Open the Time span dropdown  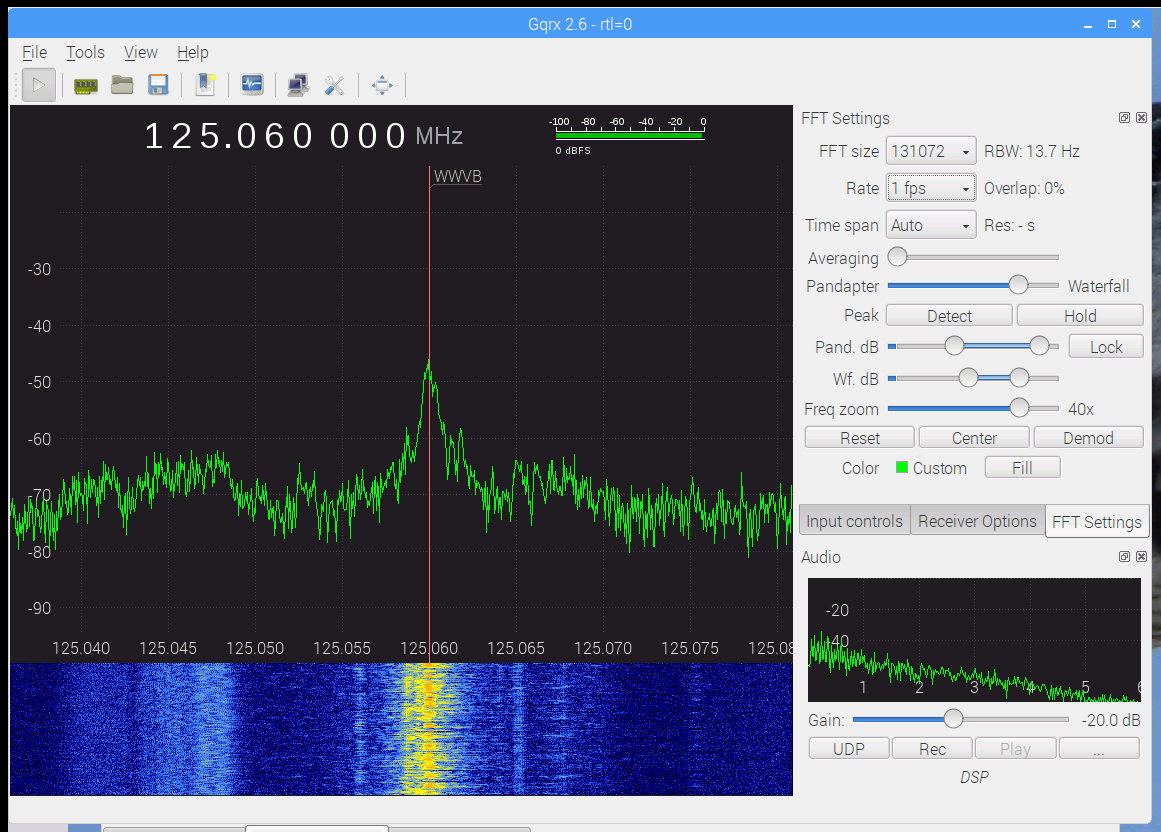pos(931,226)
